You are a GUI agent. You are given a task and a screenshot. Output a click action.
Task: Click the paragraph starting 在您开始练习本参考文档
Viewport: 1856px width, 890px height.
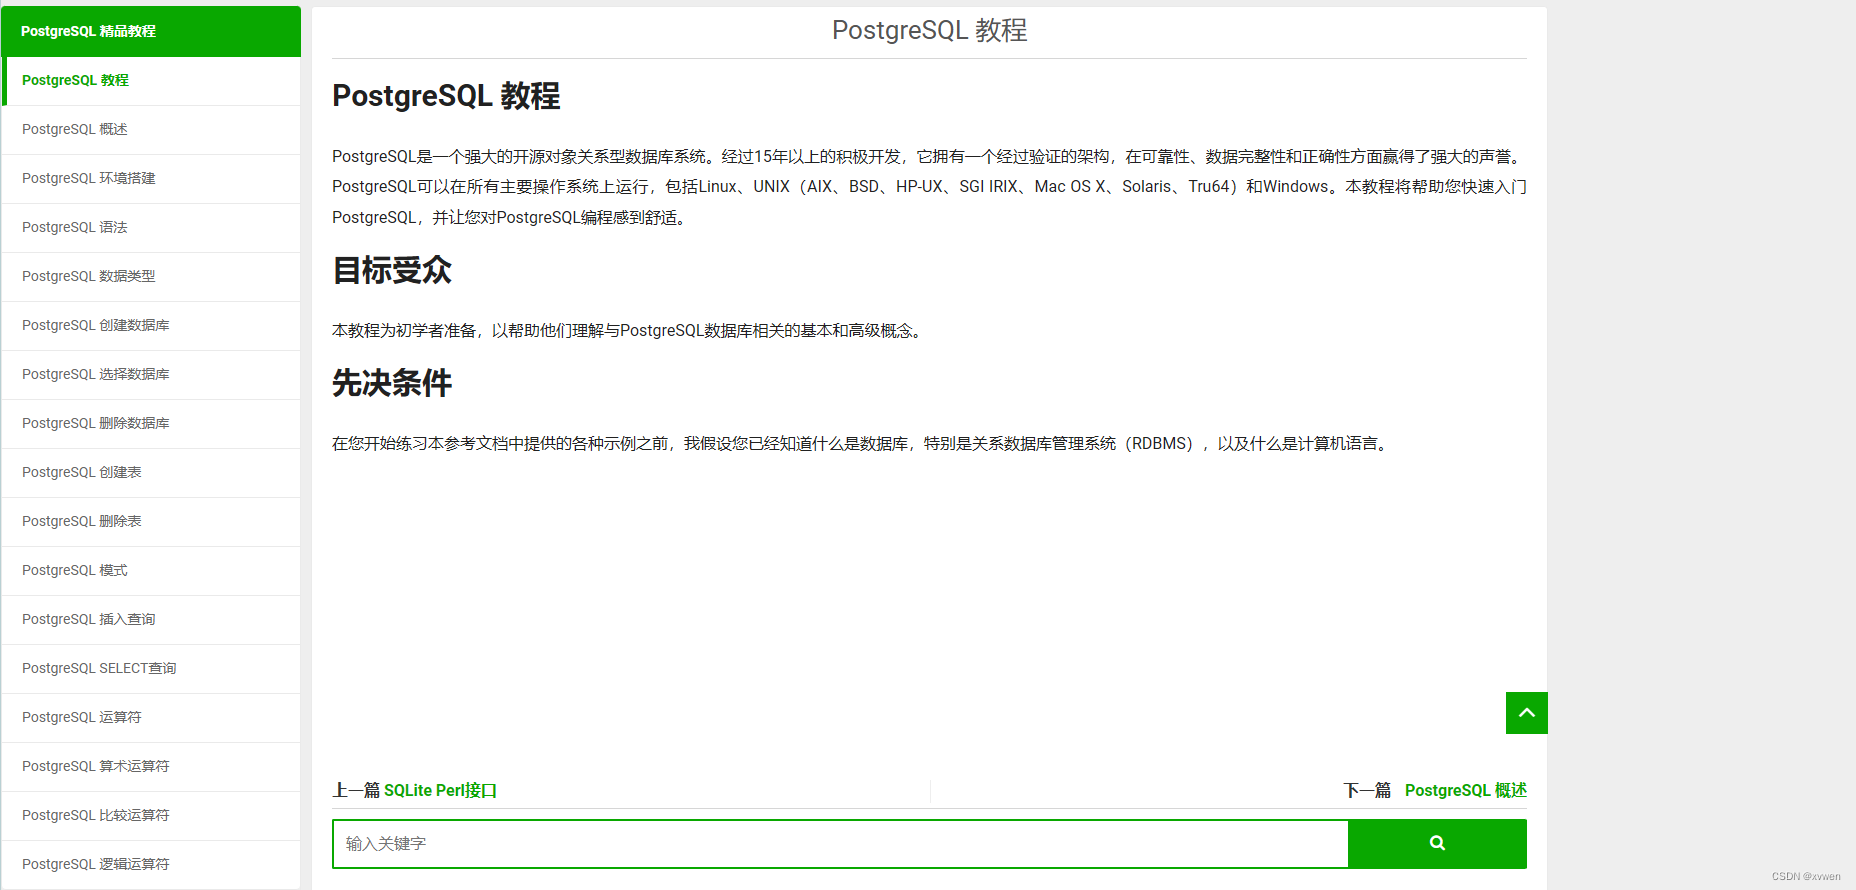coord(863,444)
